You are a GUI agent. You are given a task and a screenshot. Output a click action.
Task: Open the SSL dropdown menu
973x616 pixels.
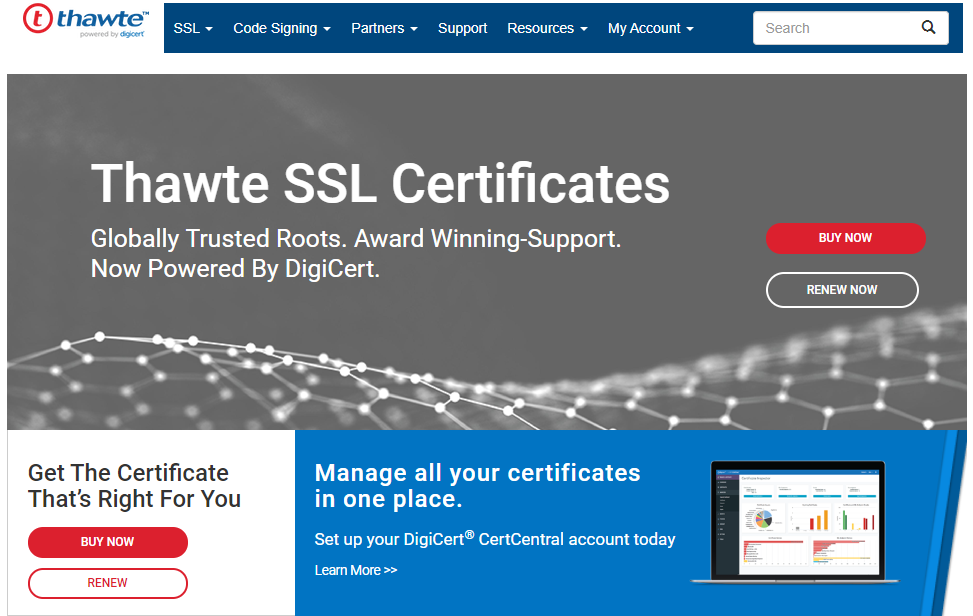pos(193,28)
